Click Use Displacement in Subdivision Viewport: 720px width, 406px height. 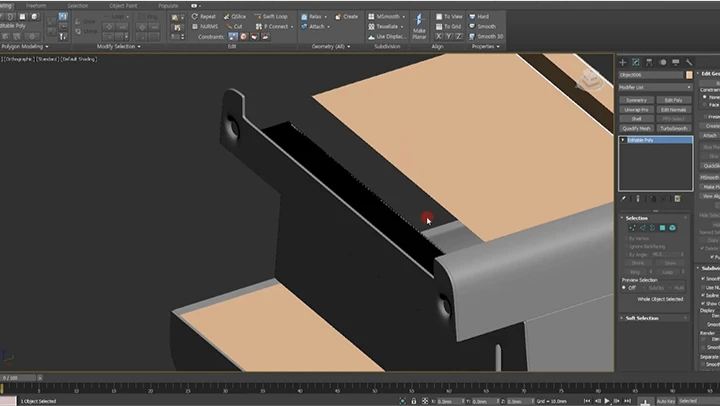pyautogui.click(x=387, y=36)
